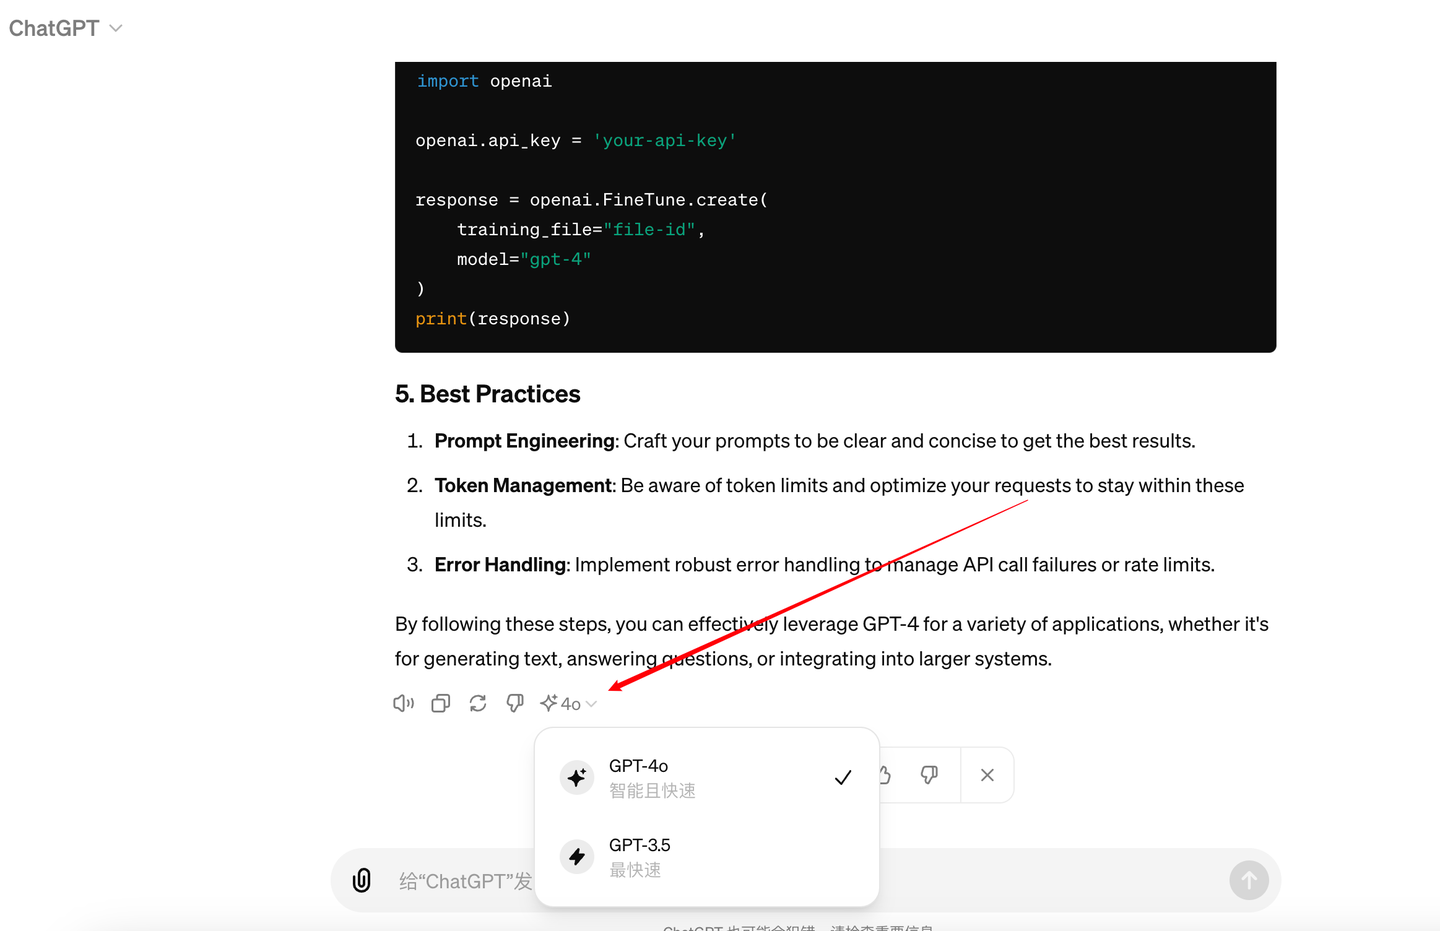
Task: Click the read aloud speaker icon
Action: point(403,703)
